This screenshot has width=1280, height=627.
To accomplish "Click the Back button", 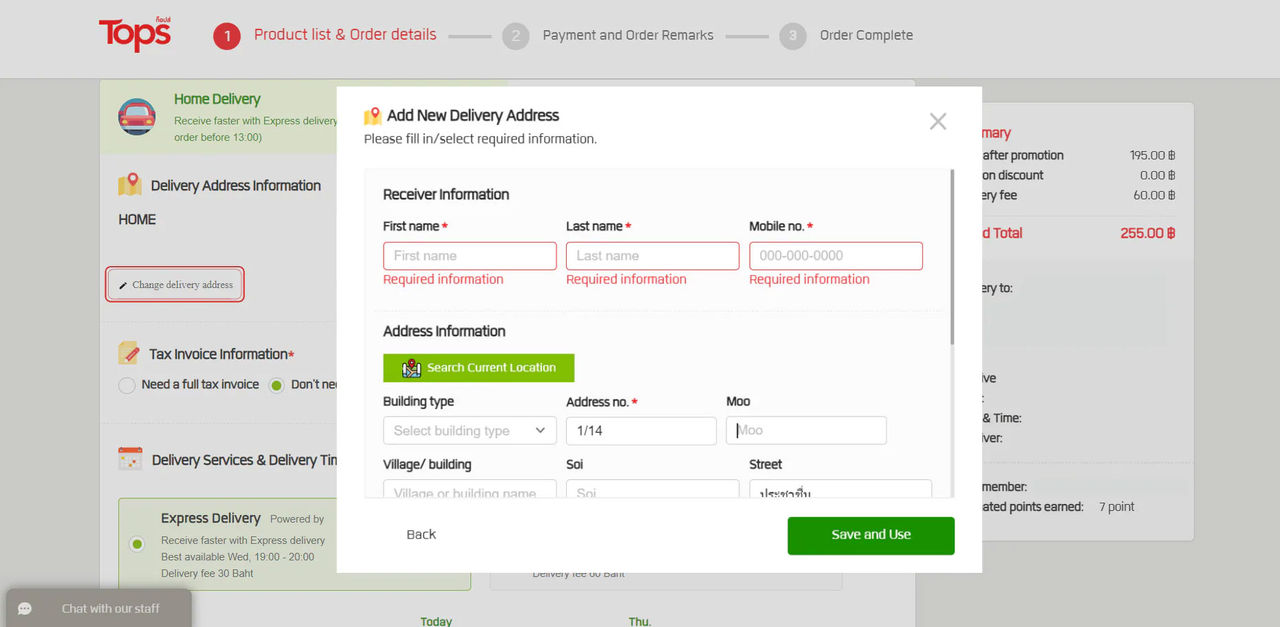I will (x=421, y=535).
